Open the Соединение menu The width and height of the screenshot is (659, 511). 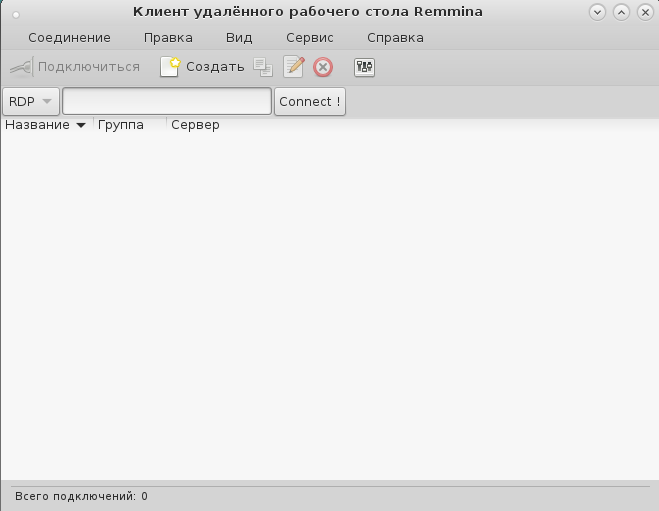tap(69, 38)
